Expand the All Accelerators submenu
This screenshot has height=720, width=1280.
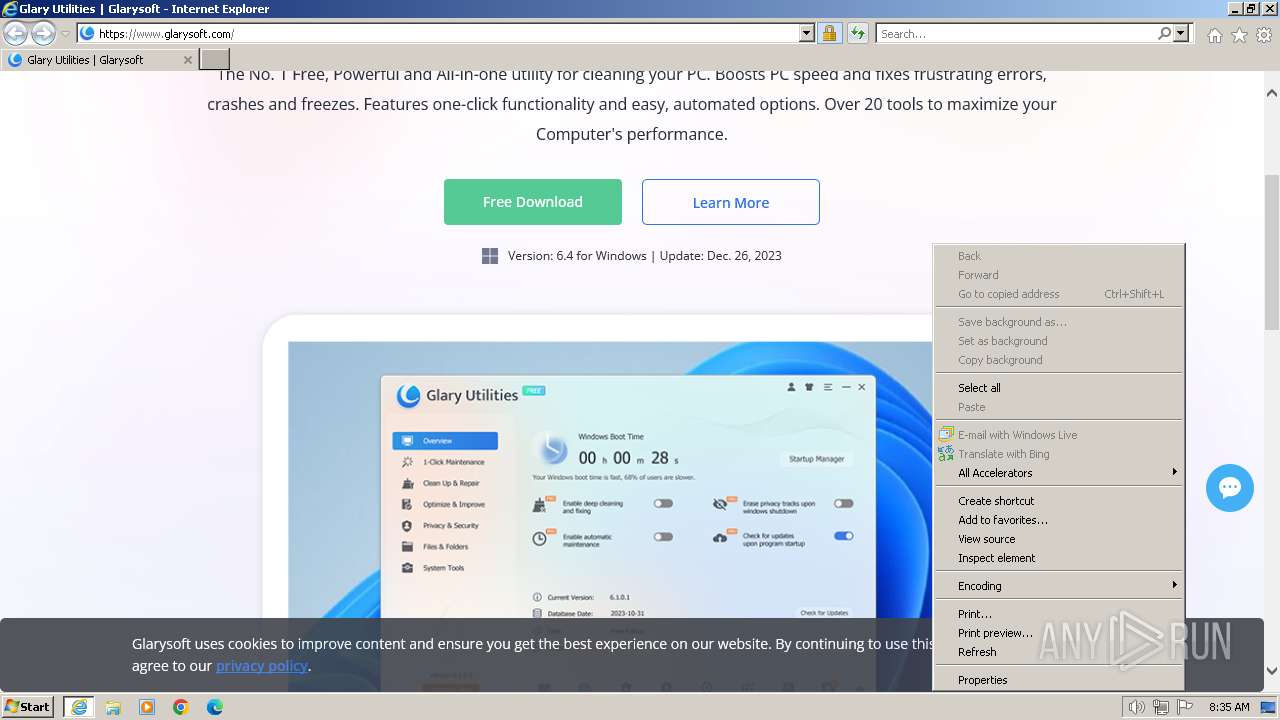pos(1058,473)
